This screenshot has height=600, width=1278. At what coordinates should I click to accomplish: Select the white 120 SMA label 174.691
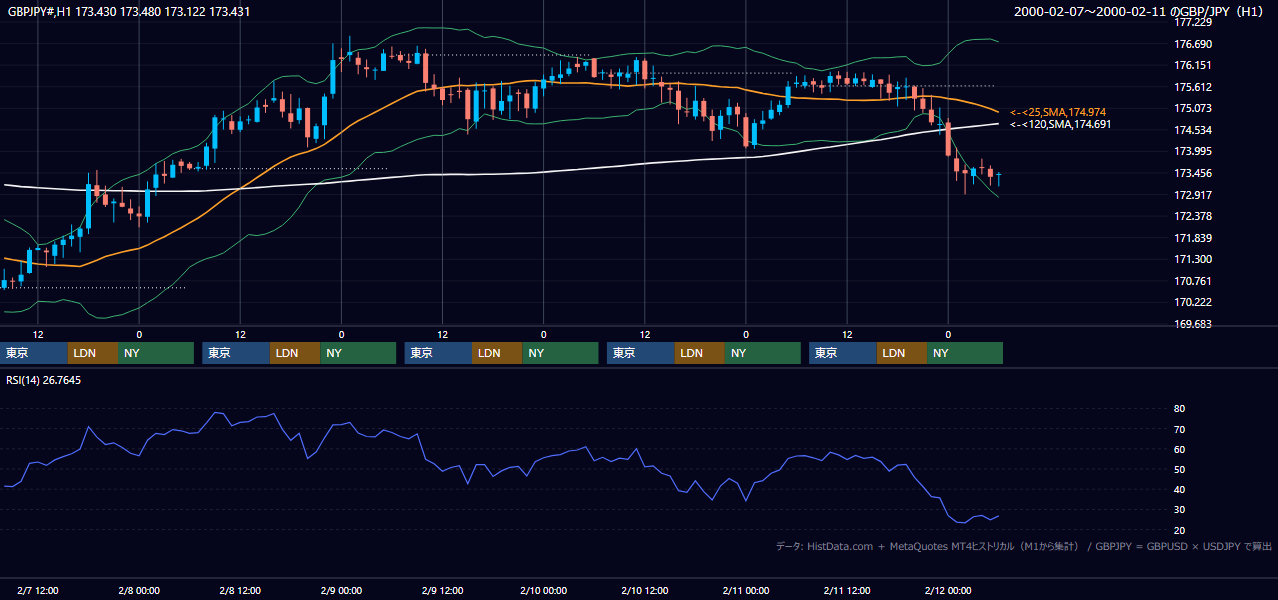pos(1060,125)
